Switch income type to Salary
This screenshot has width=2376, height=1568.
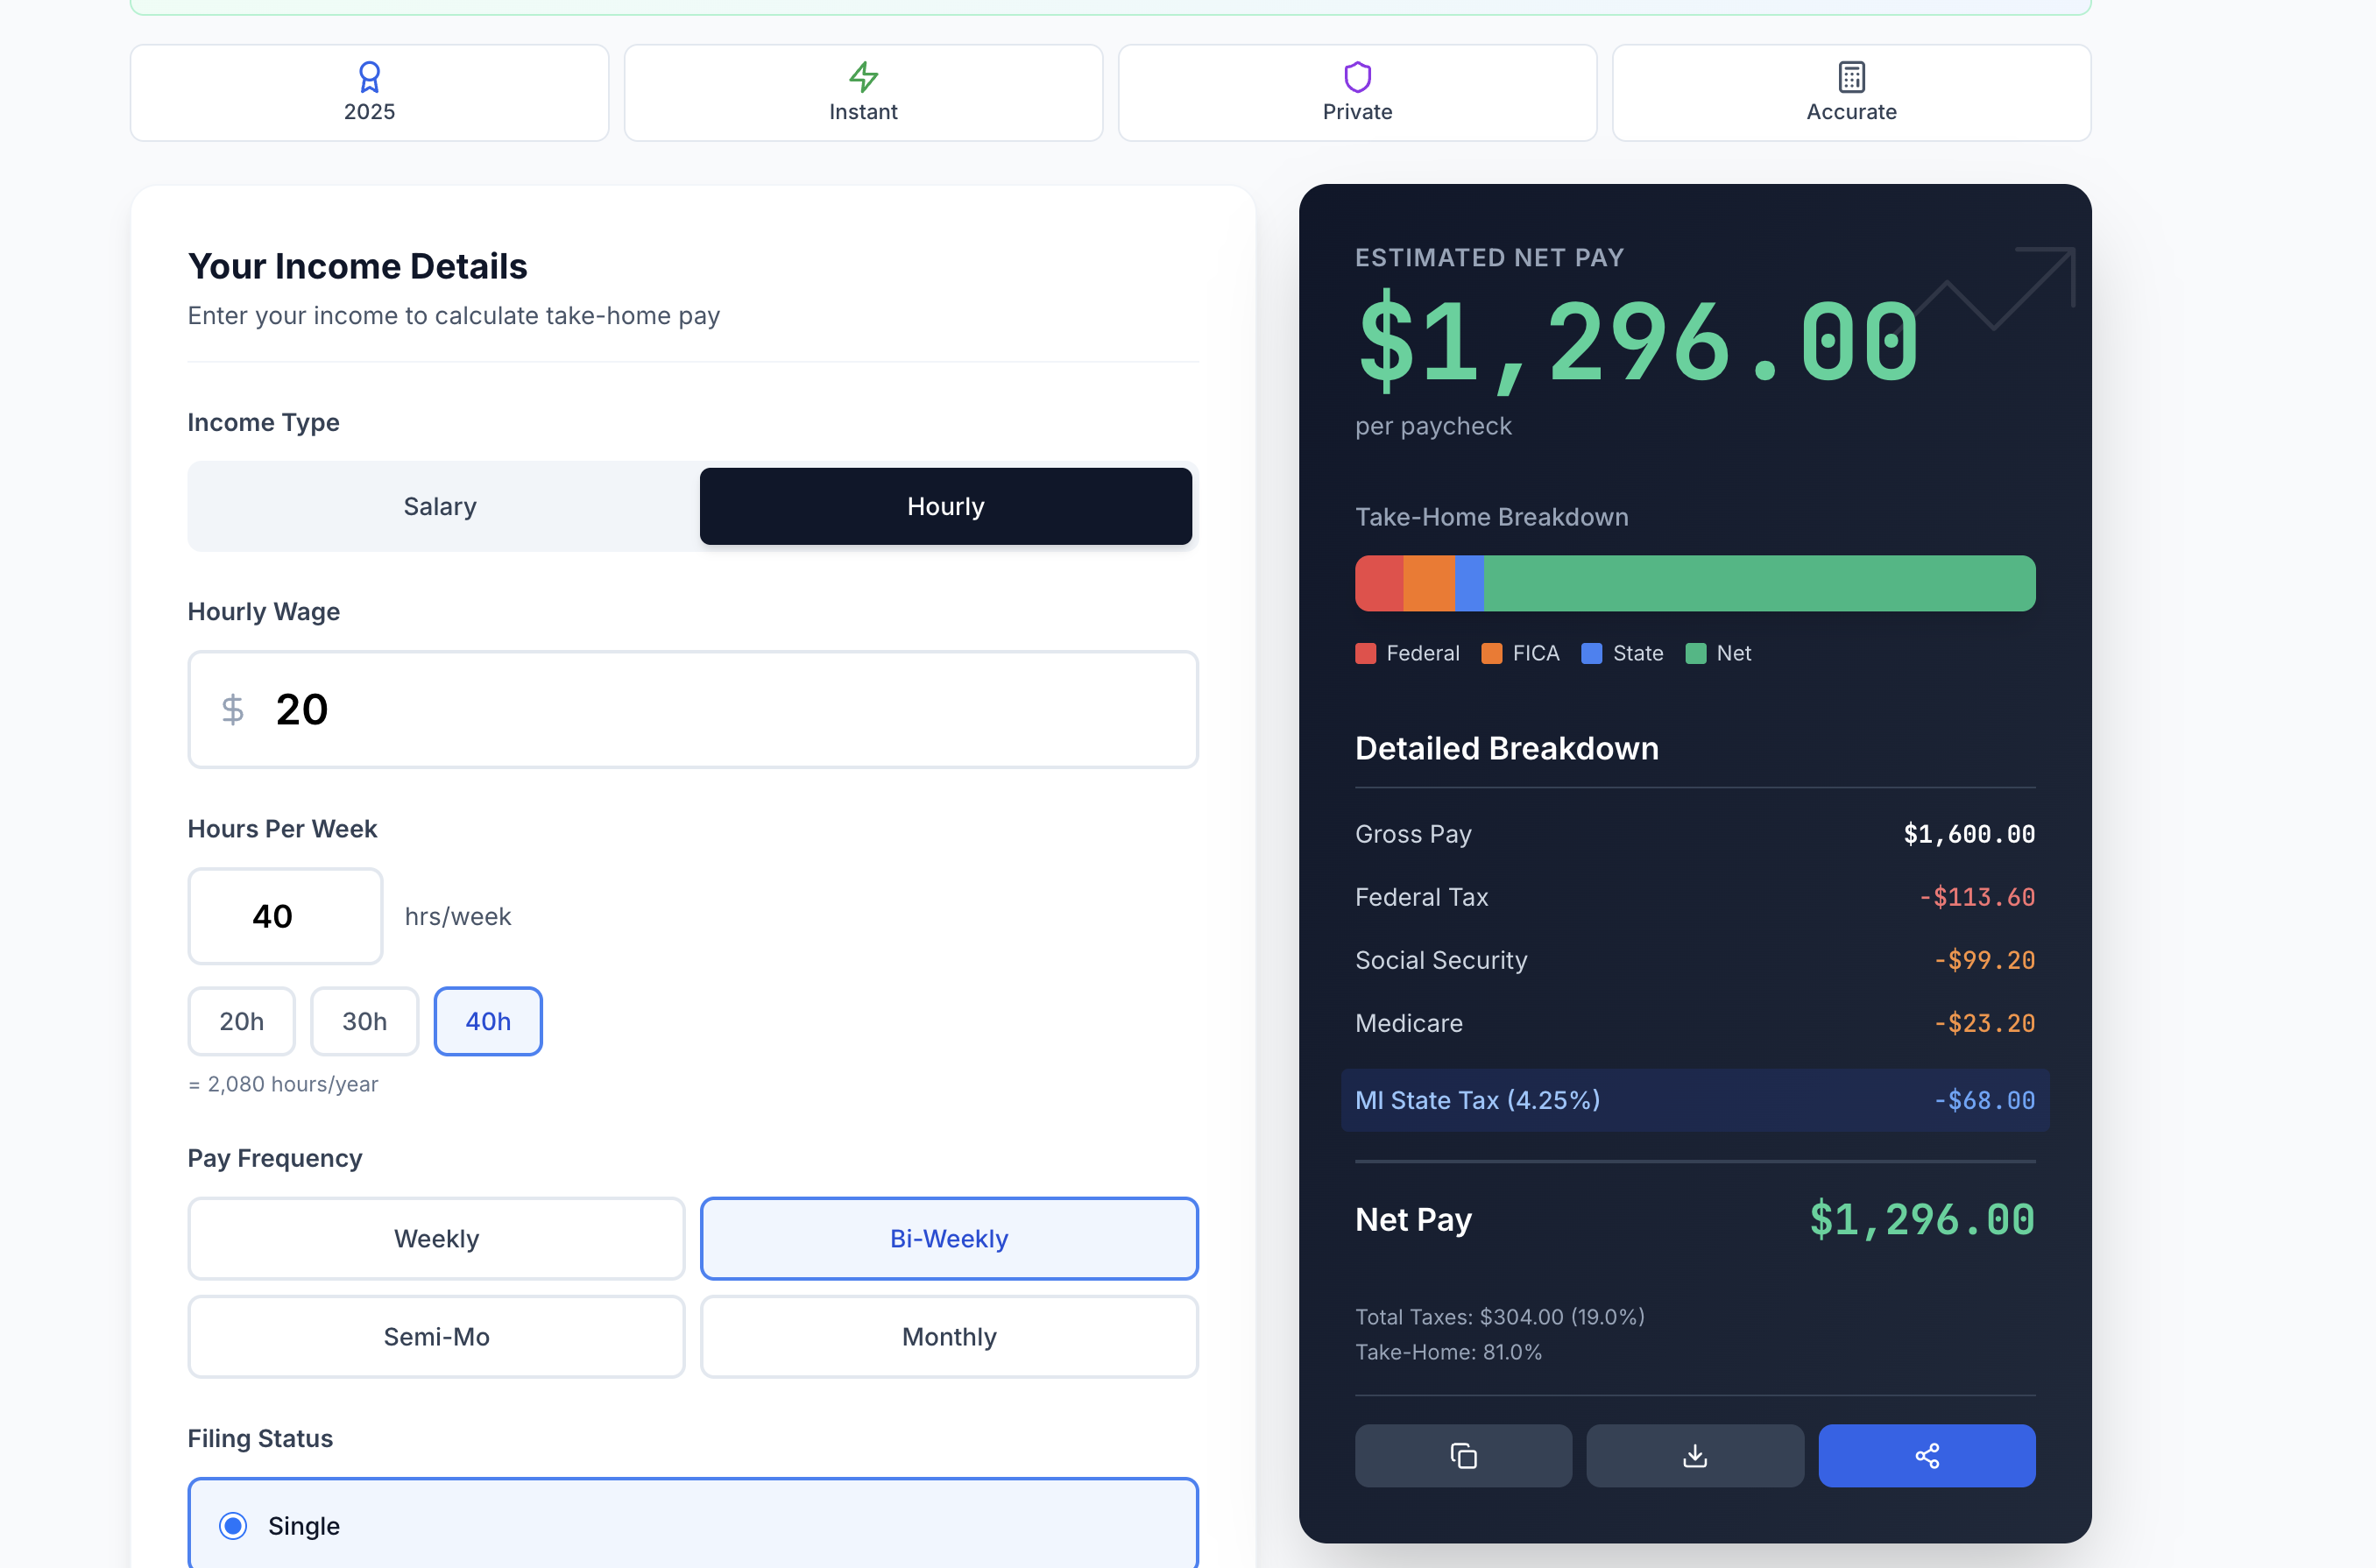440,506
